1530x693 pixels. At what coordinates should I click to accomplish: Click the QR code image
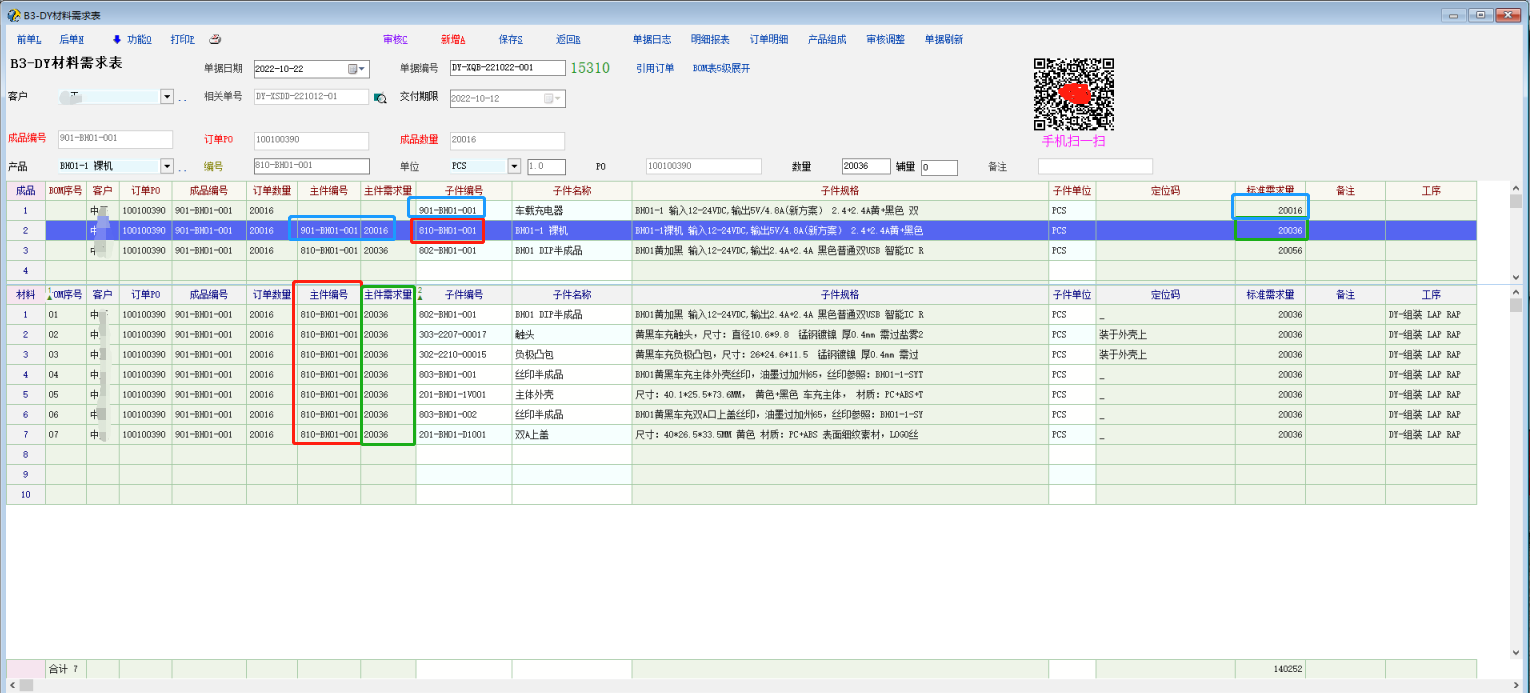(1073, 94)
